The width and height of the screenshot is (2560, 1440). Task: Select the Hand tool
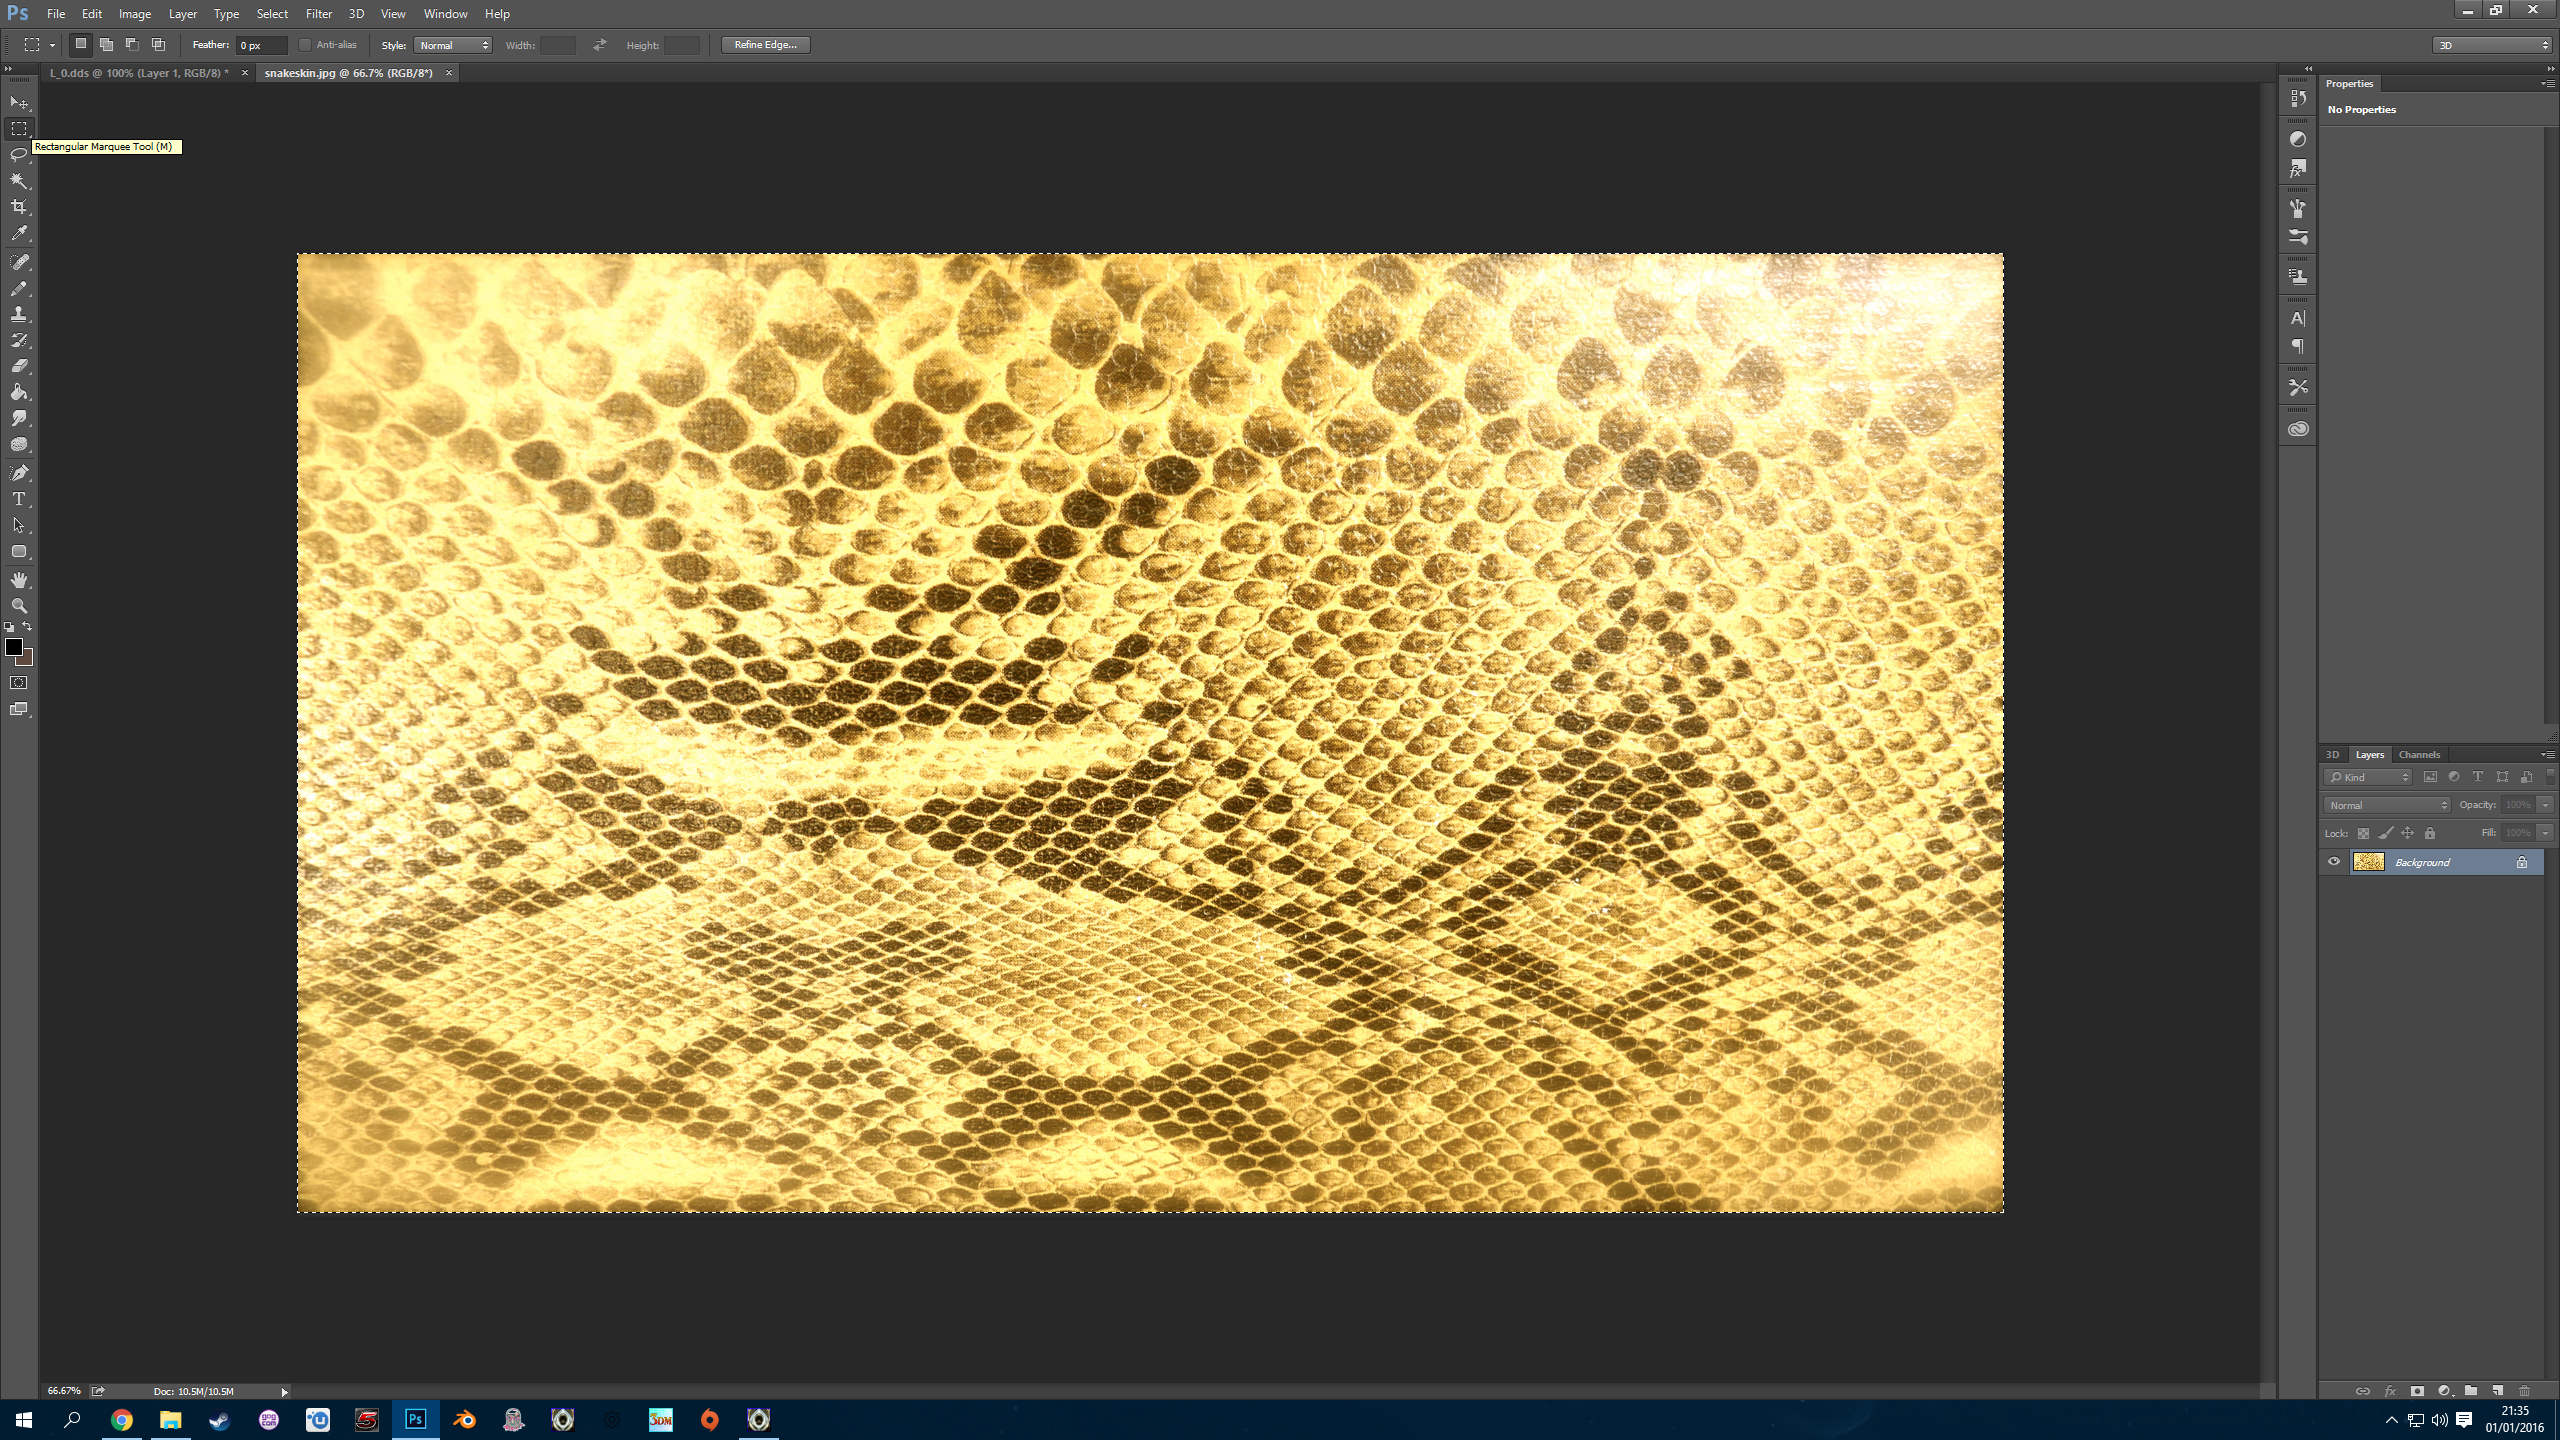[18, 580]
